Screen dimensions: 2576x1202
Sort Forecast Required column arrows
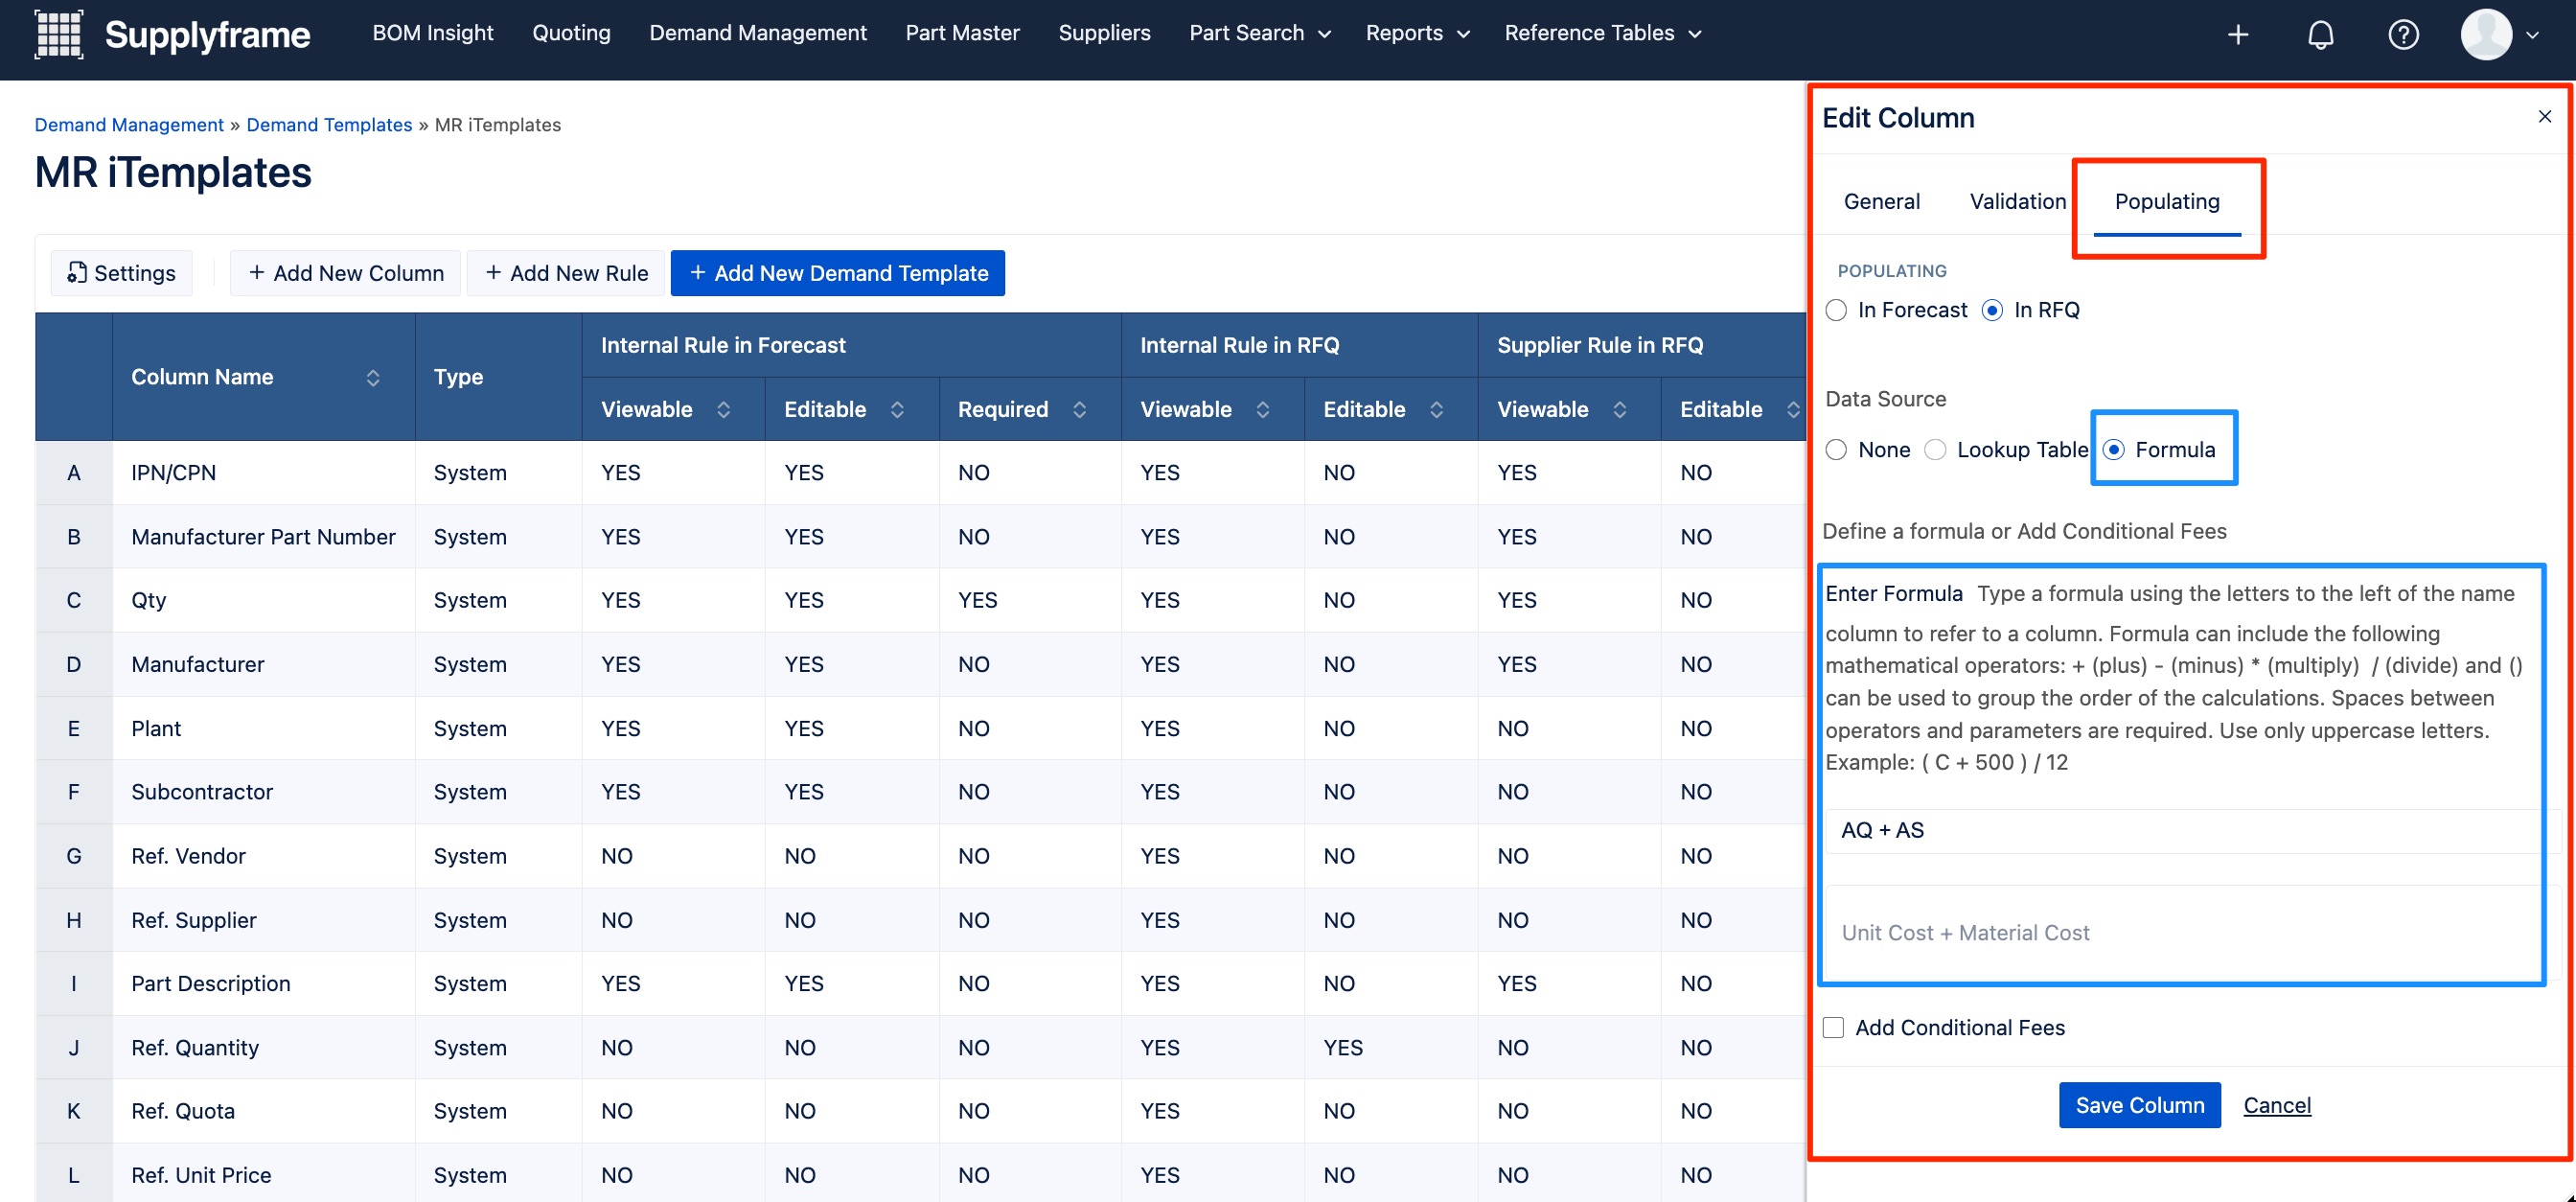point(1079,409)
